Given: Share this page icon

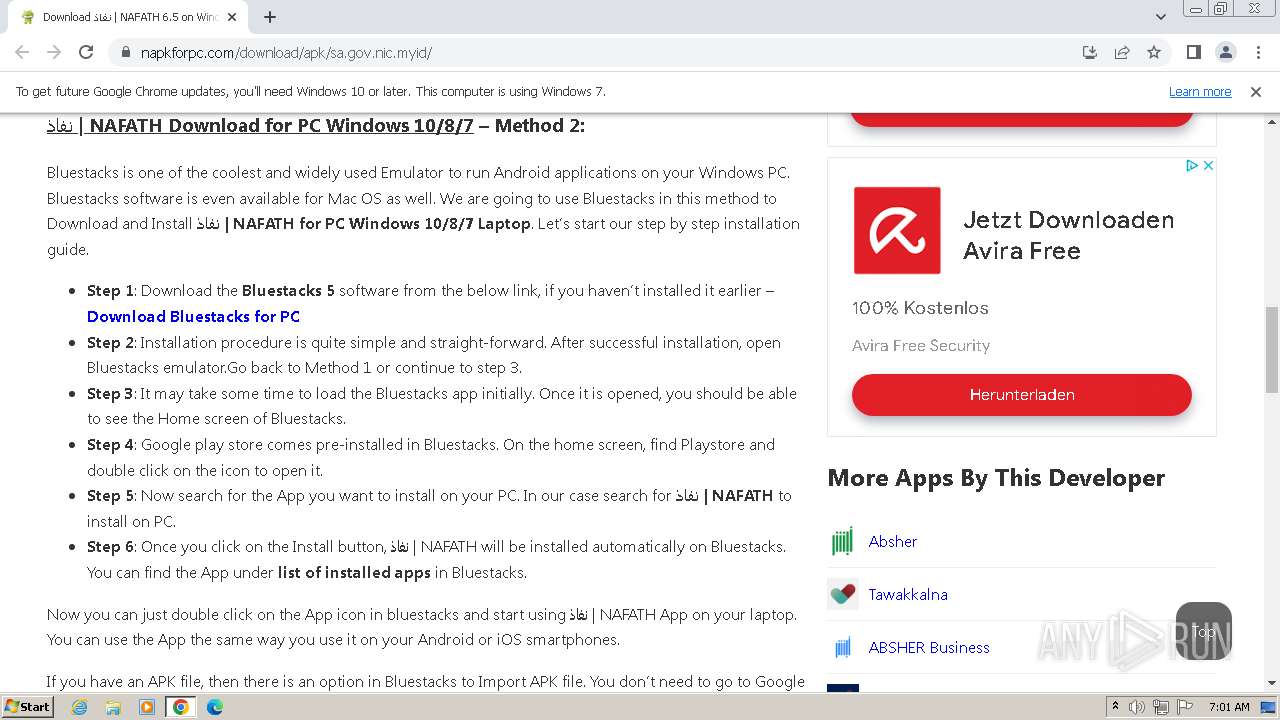Looking at the screenshot, I should (x=1122, y=52).
